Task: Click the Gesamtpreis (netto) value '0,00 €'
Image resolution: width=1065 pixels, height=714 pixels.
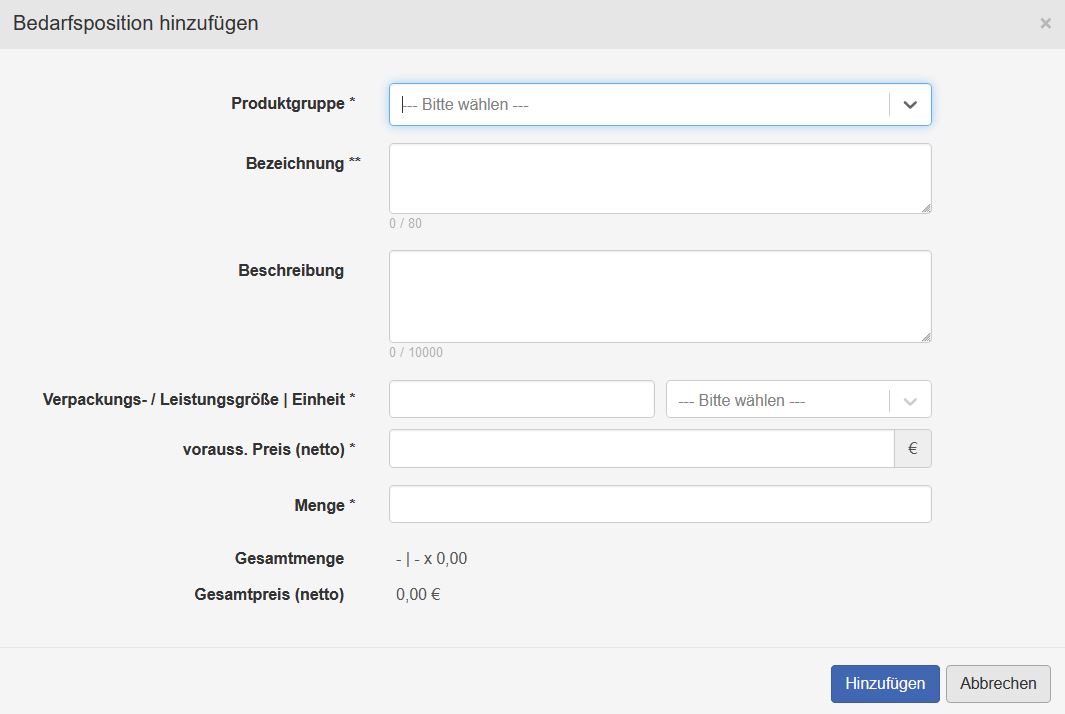Action: [416, 594]
